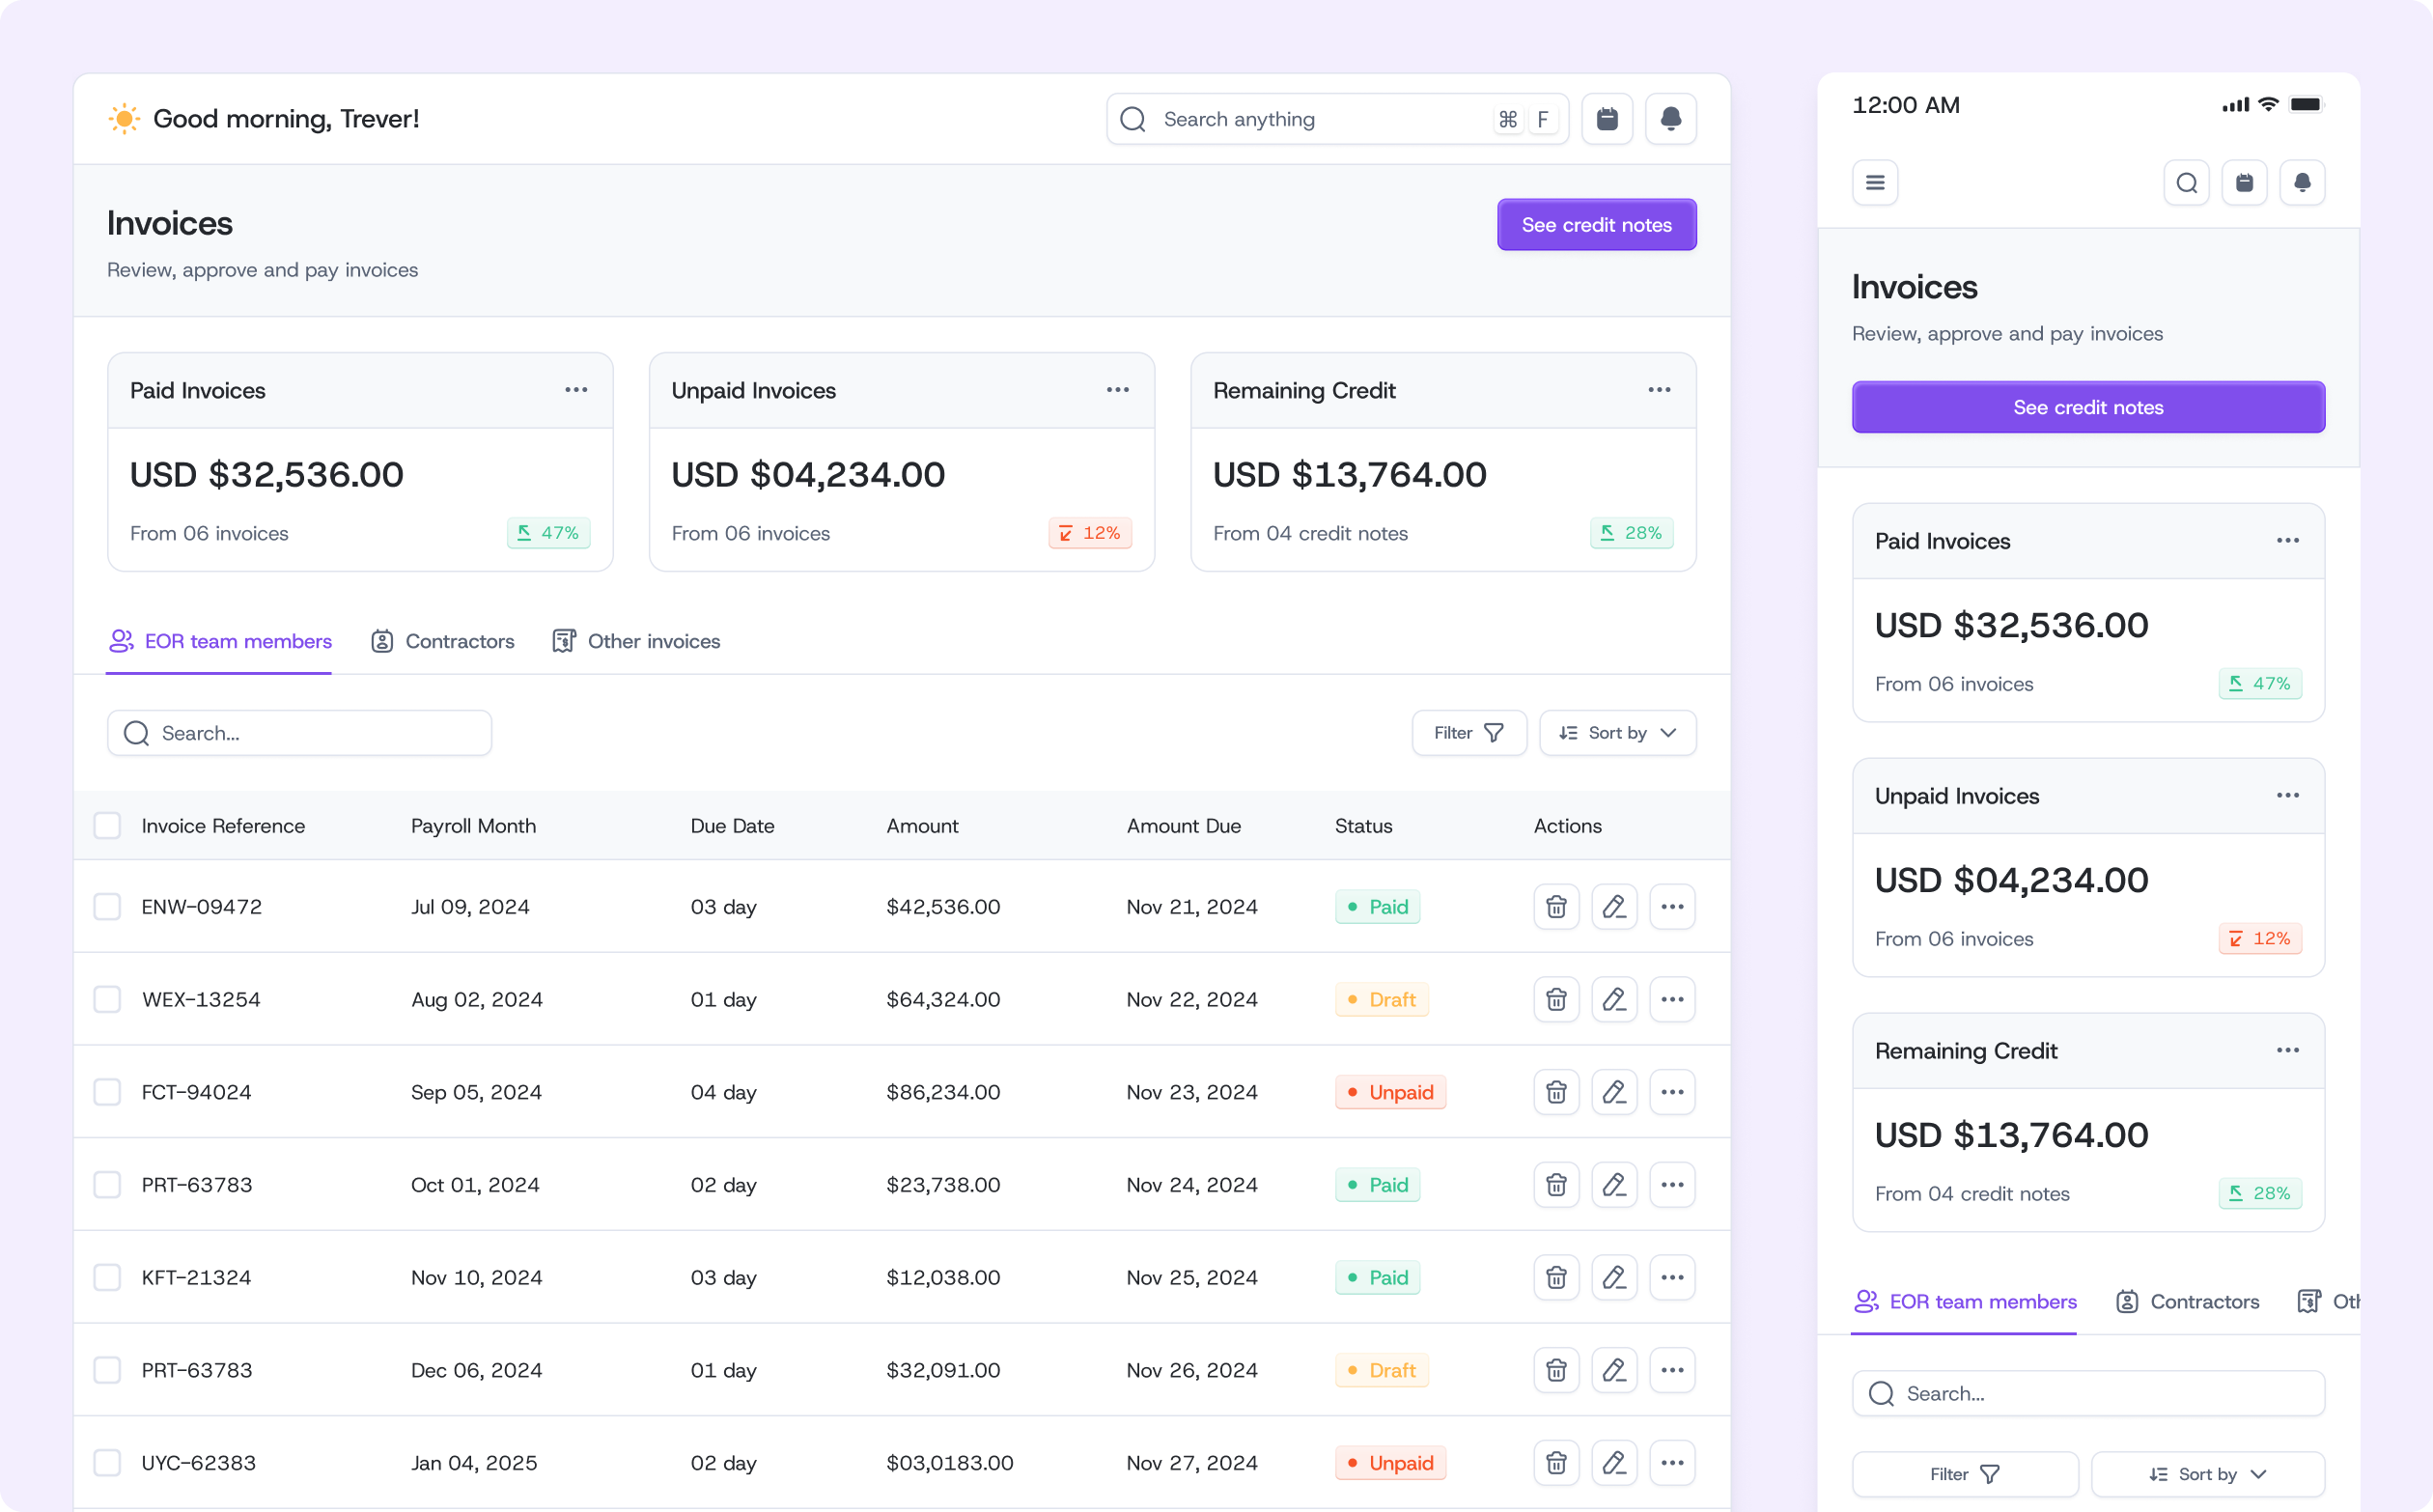Screen dimensions: 2433x1512
Task: Click the notification bell in the desktop header
Action: click(x=1670, y=119)
